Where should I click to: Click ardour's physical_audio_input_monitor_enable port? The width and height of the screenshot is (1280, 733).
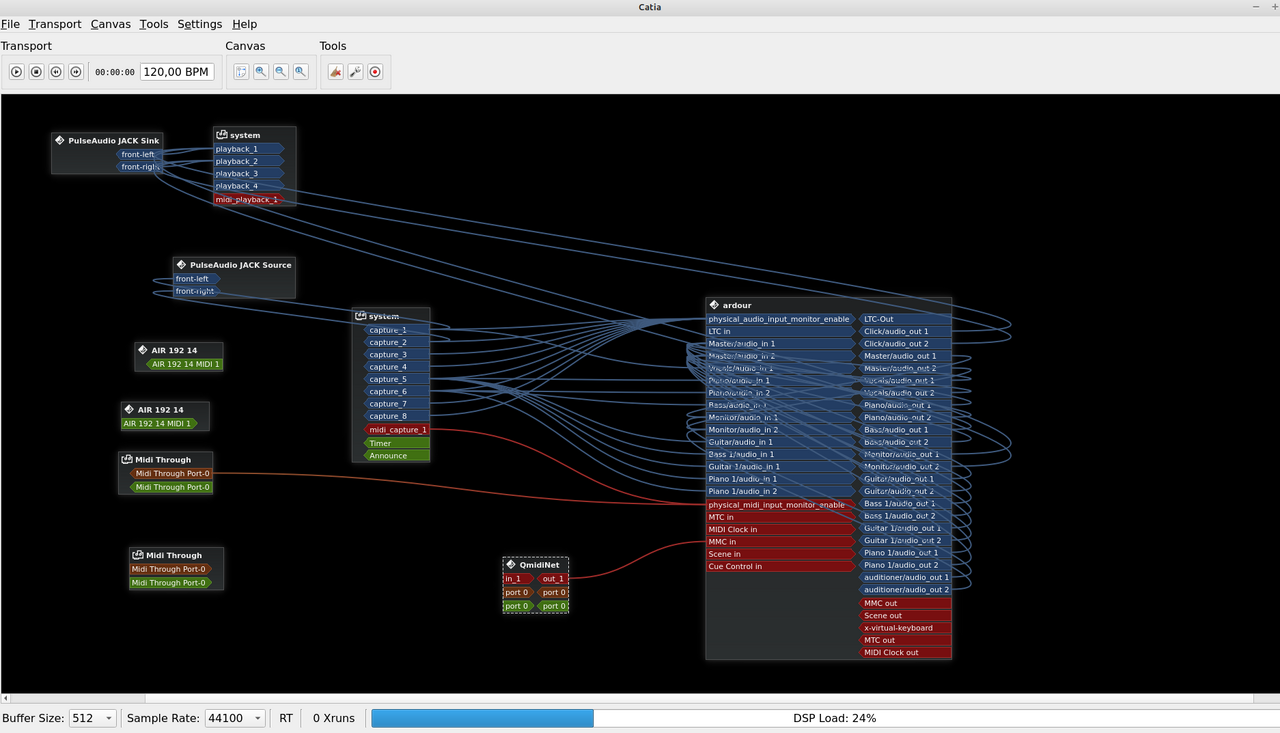click(782, 319)
